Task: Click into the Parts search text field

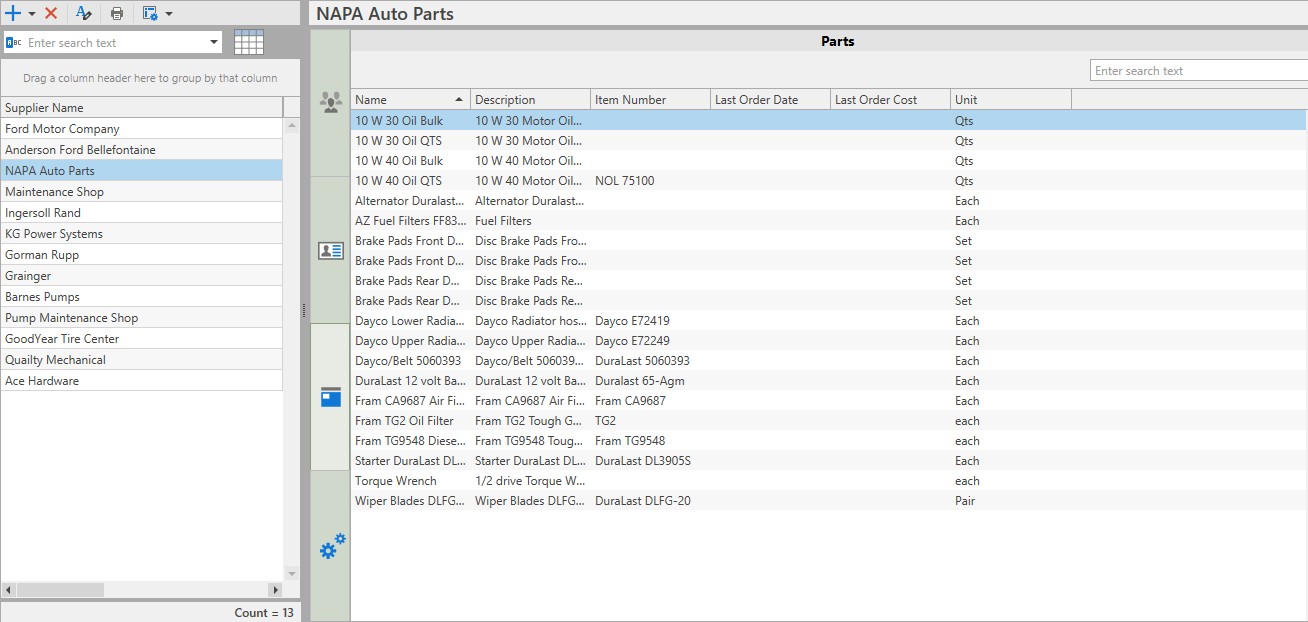Action: pyautogui.click(x=1199, y=71)
